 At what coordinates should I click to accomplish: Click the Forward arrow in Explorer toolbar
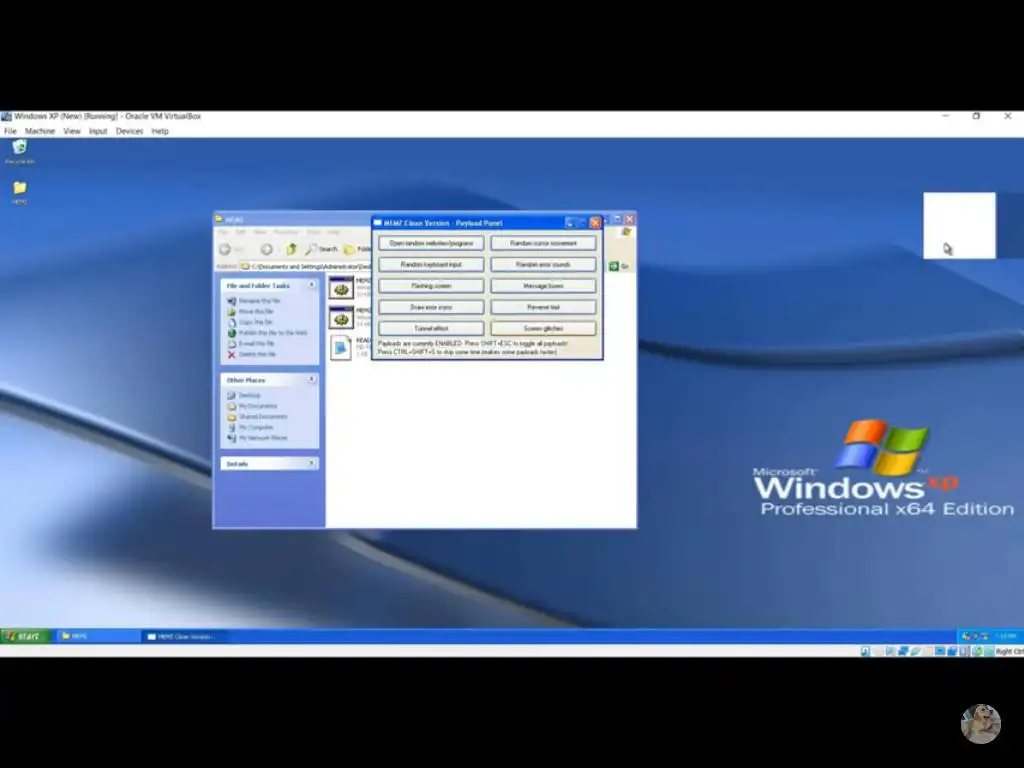[266, 249]
